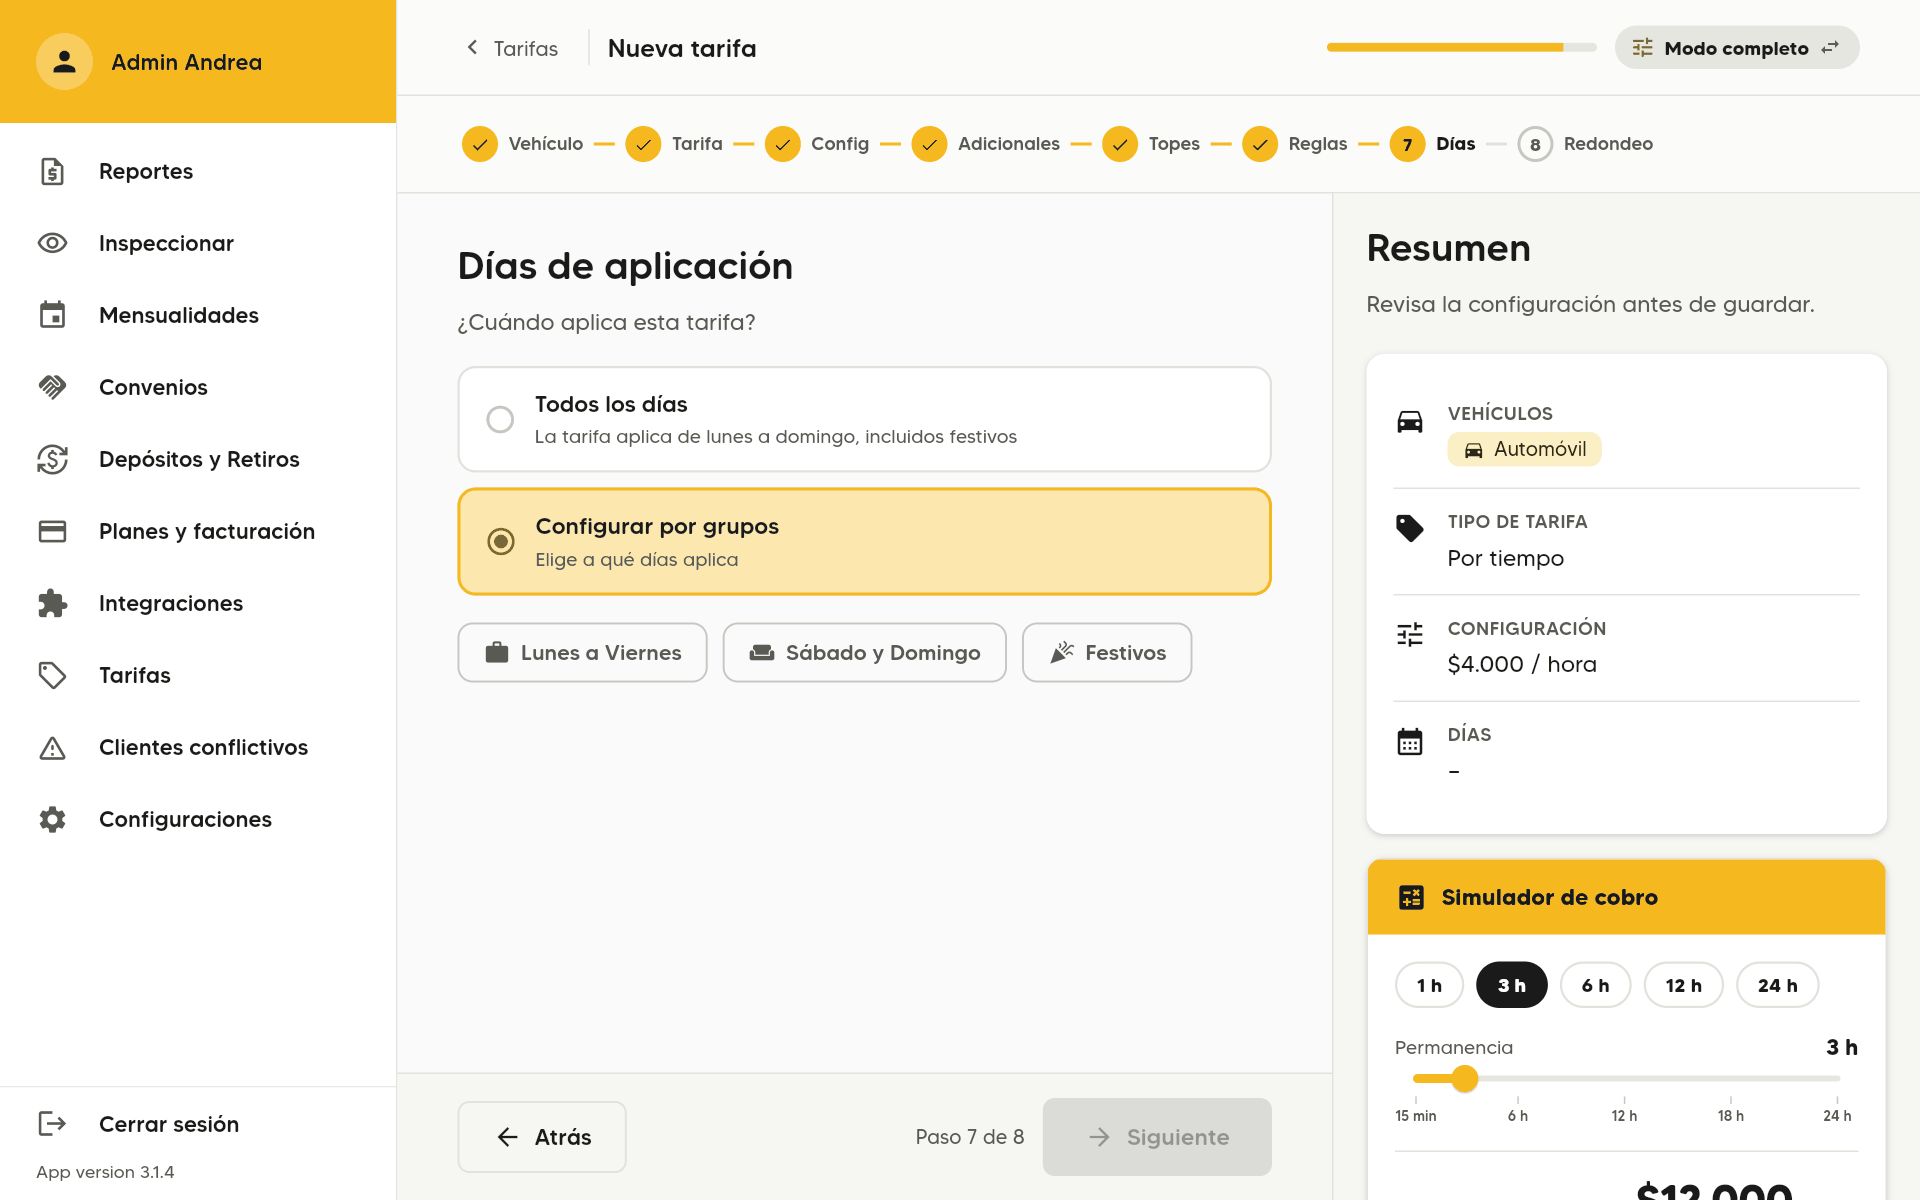Jump to the Adicionales step
Screen dimensions: 1920x1200
click(986, 144)
